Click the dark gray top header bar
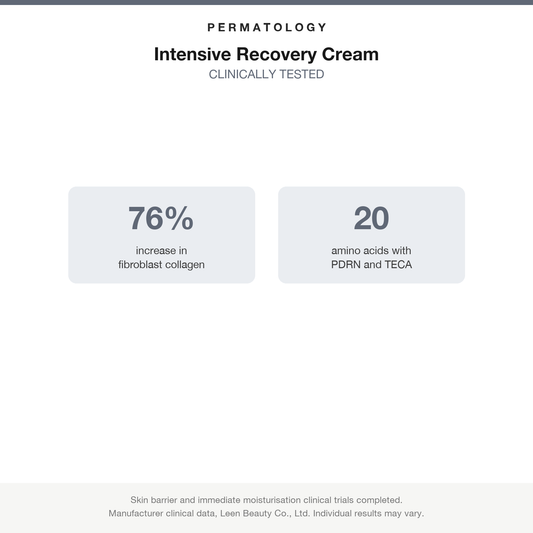 (x=266, y=2)
